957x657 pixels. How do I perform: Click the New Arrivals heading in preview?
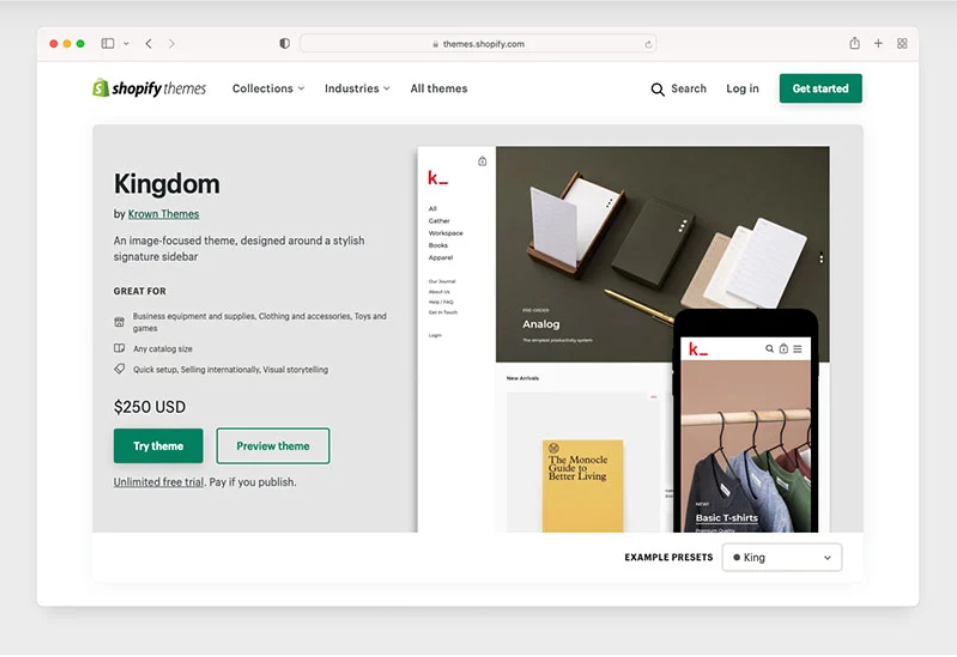coord(522,378)
